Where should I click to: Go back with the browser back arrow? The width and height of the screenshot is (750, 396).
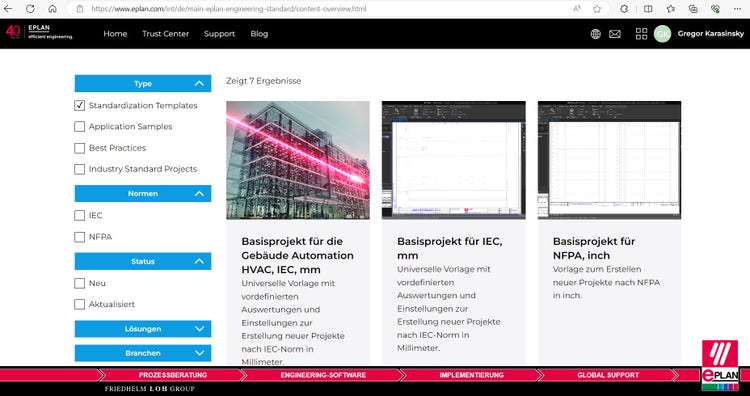[x=8, y=9]
